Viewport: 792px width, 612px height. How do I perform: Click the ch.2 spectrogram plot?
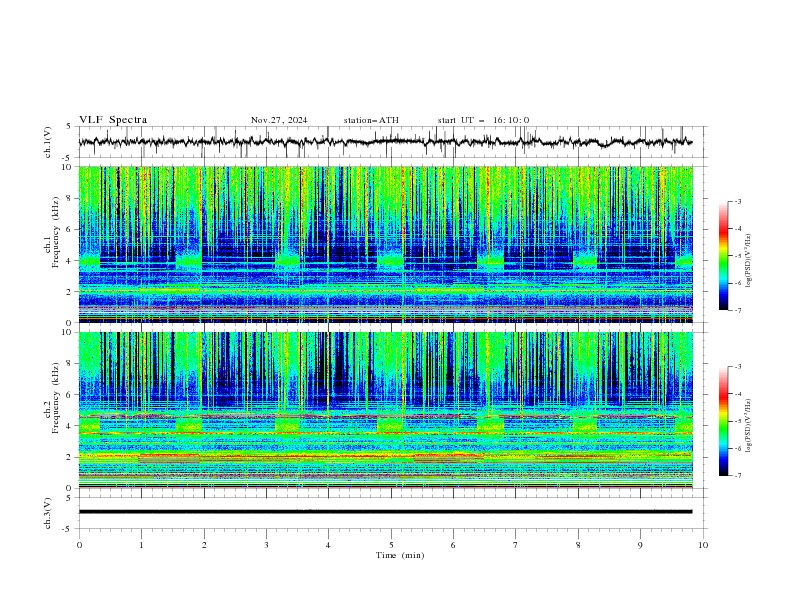(386, 410)
